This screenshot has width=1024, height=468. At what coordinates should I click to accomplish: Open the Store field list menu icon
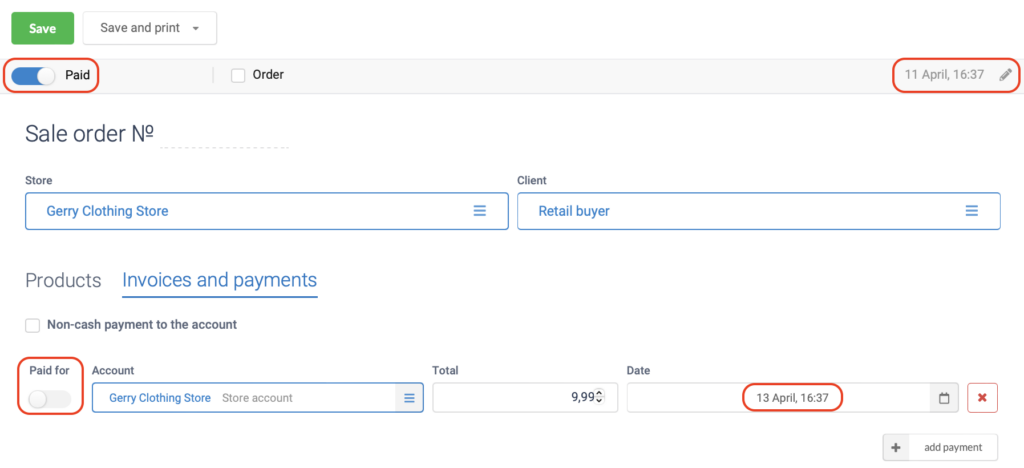(480, 211)
